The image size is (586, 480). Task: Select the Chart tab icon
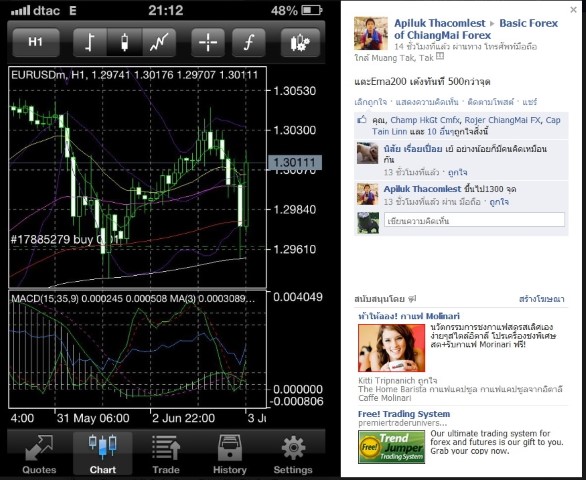(x=103, y=454)
